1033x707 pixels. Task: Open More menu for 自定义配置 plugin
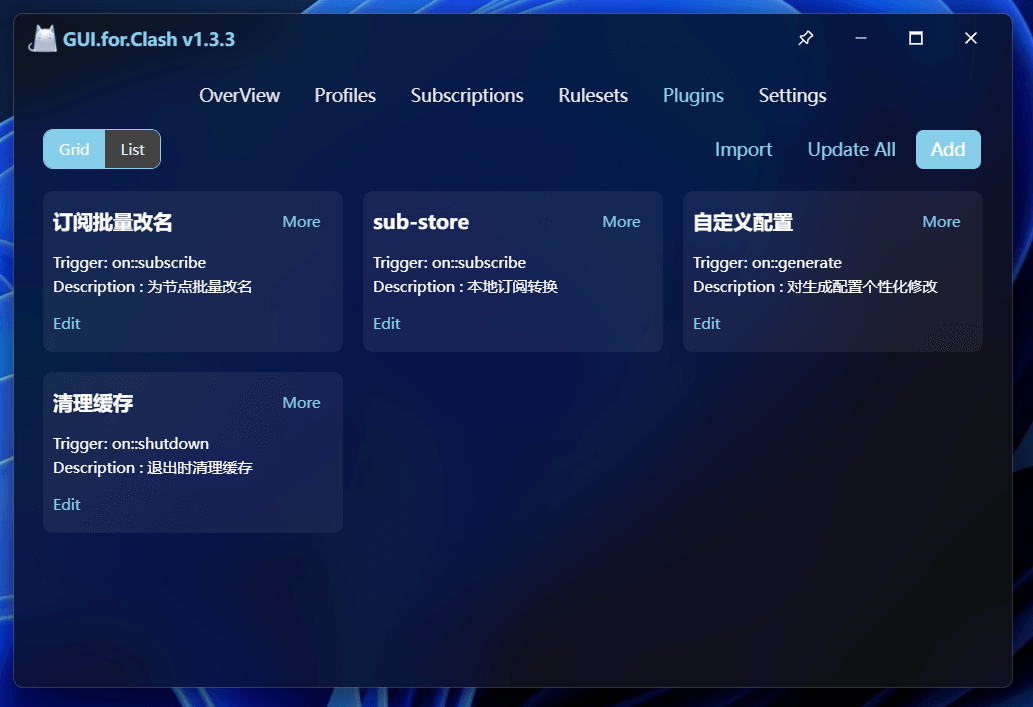941,222
